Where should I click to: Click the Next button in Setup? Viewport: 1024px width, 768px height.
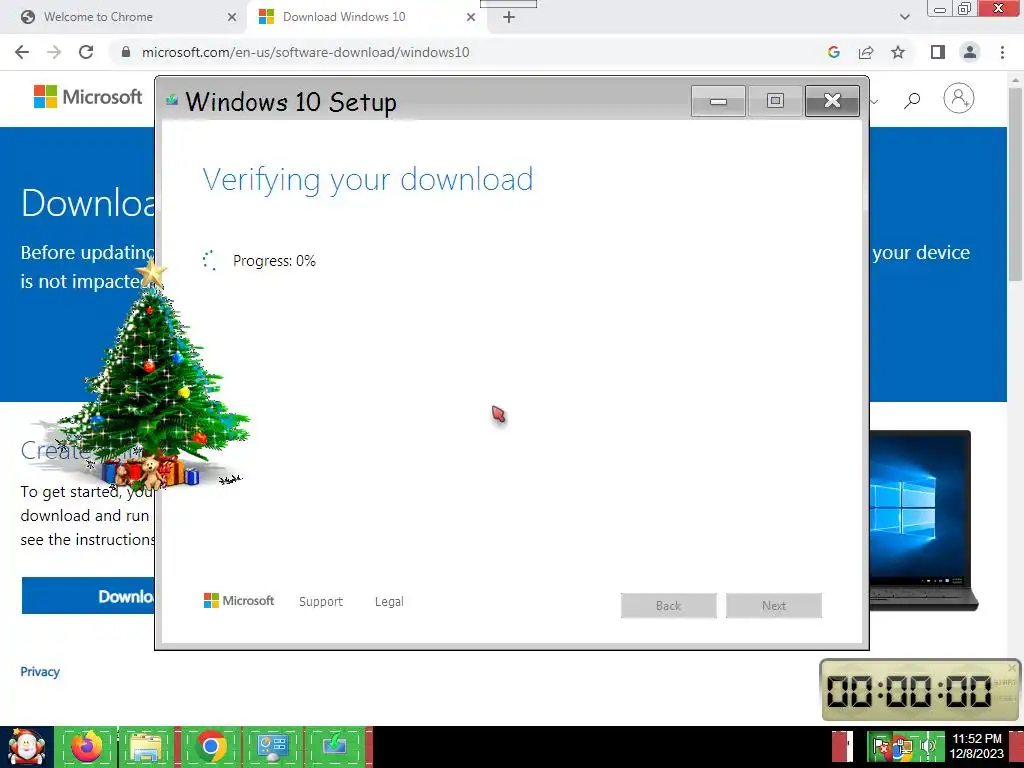774,605
